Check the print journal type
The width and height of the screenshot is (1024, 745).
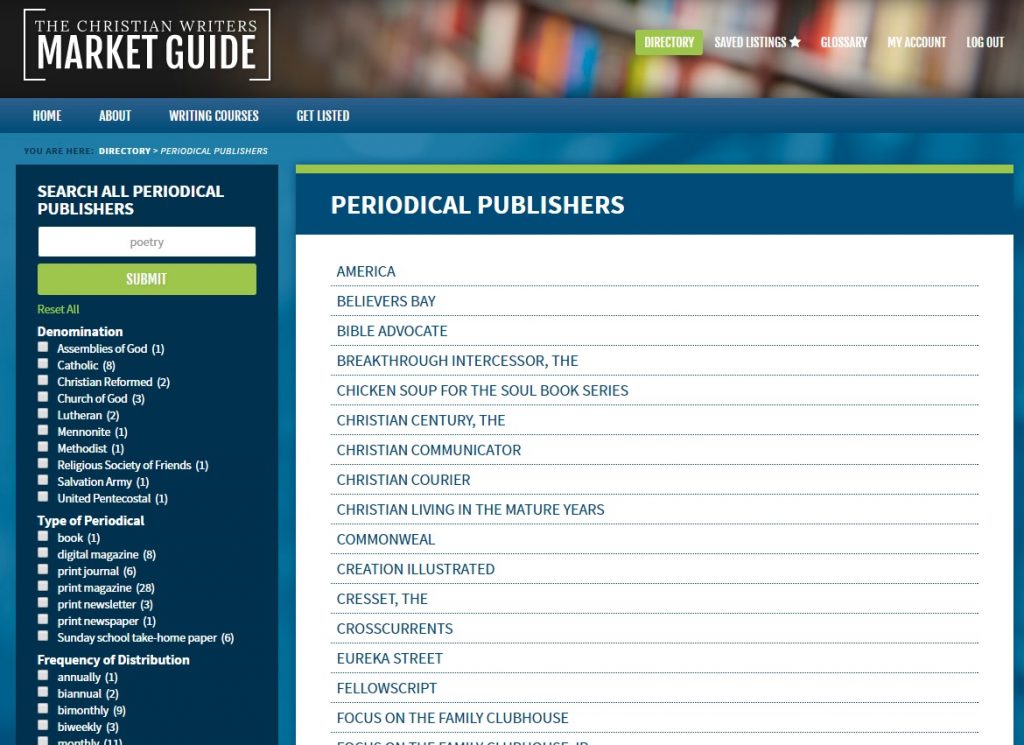[43, 569]
